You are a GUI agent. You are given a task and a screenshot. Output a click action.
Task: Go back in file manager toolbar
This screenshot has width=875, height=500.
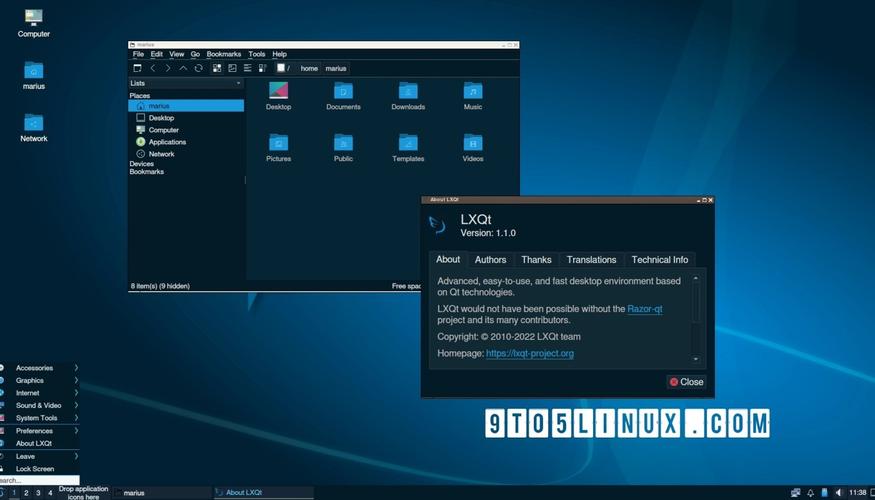[152, 68]
